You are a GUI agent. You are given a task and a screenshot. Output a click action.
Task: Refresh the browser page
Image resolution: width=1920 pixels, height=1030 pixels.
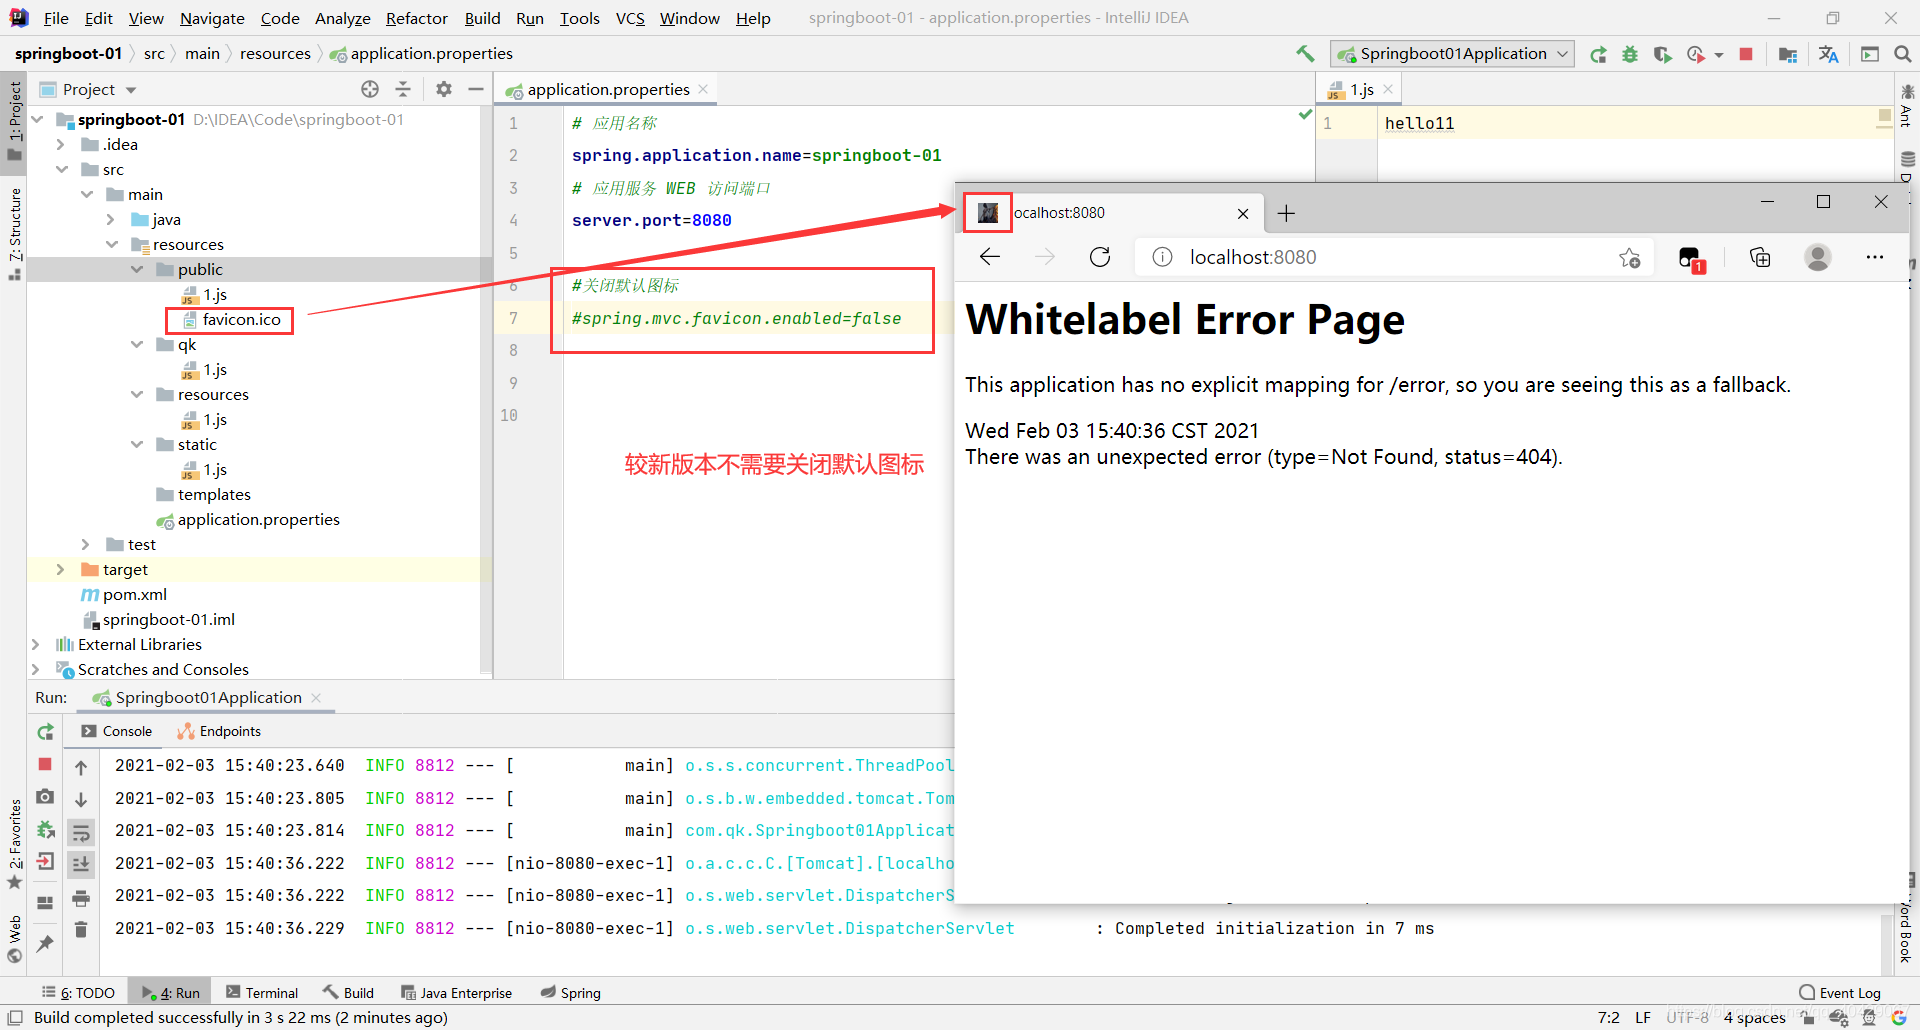click(x=1100, y=257)
